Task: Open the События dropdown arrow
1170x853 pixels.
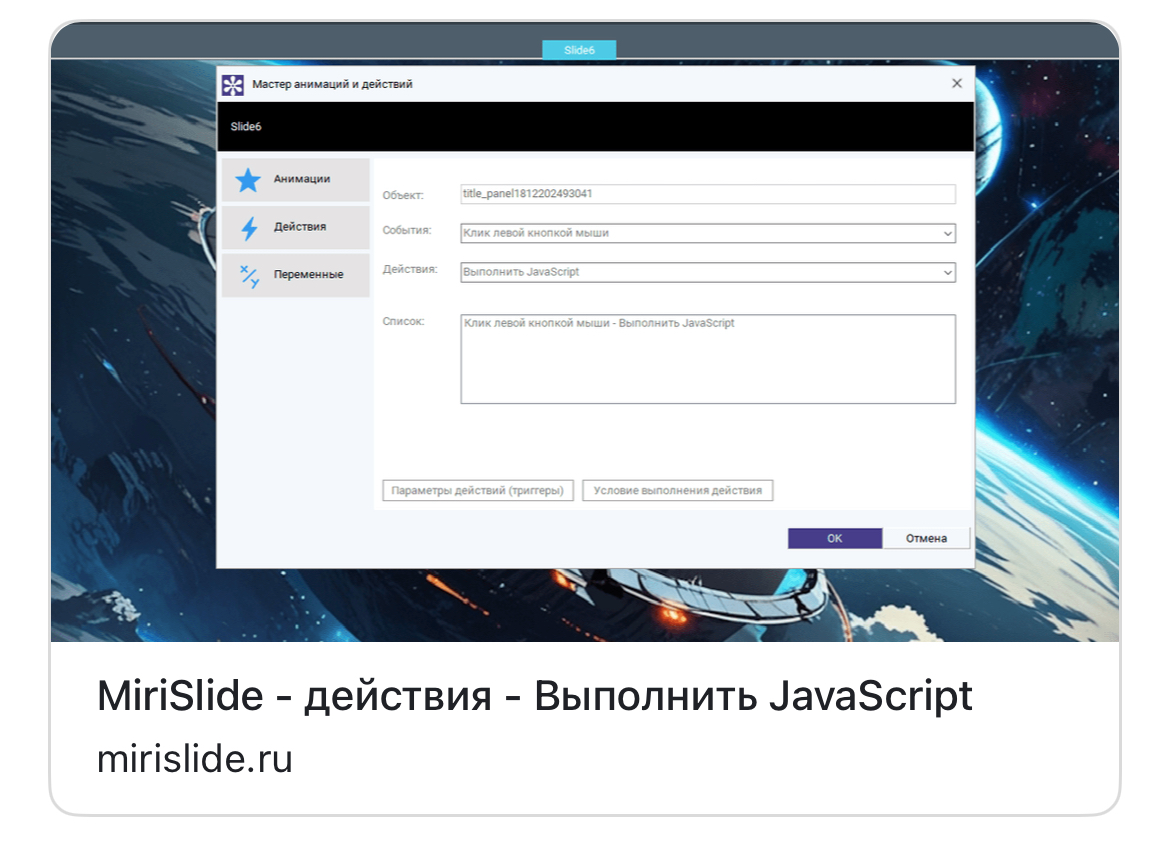Action: tap(947, 233)
